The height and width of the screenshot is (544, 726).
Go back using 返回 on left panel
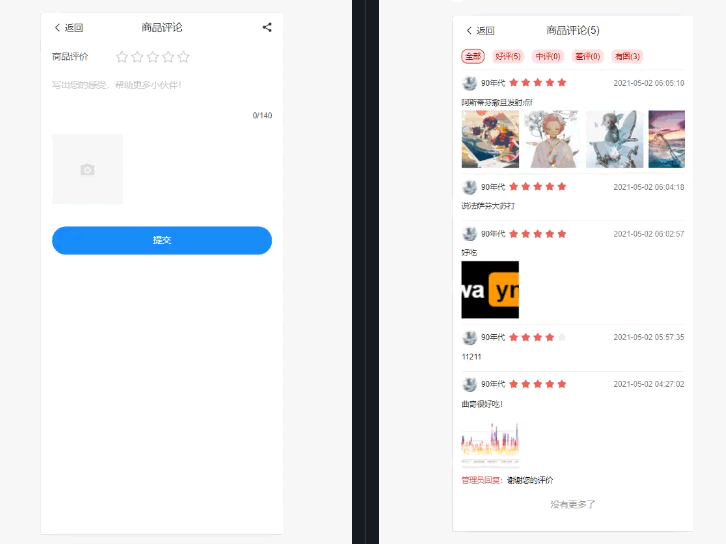pos(69,28)
